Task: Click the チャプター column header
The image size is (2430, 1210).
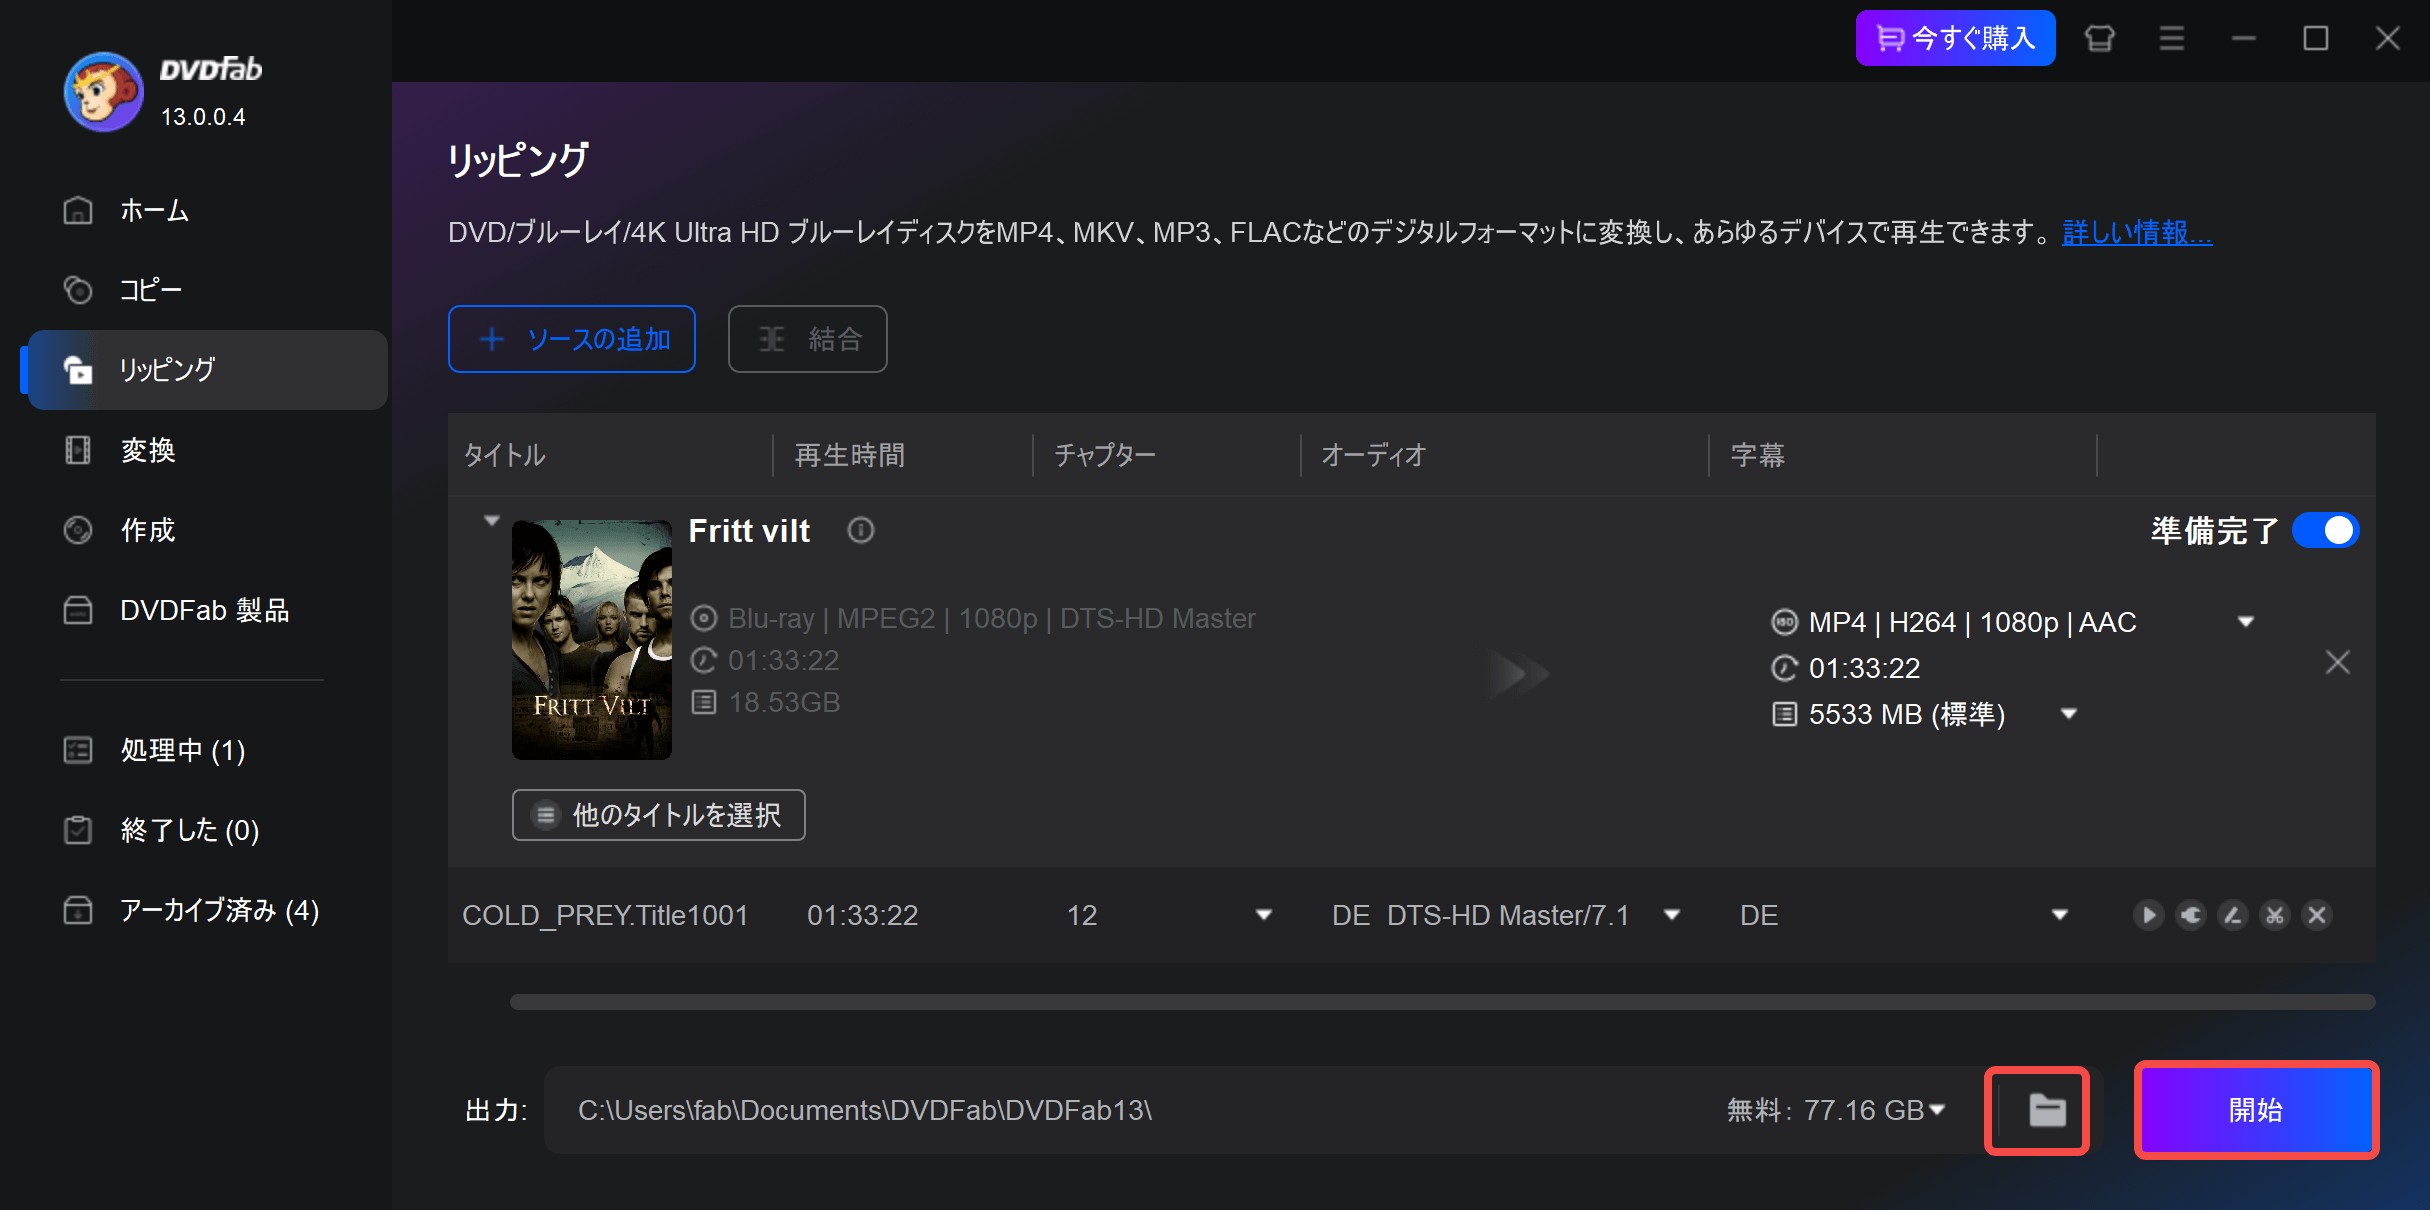Action: click(x=1105, y=455)
